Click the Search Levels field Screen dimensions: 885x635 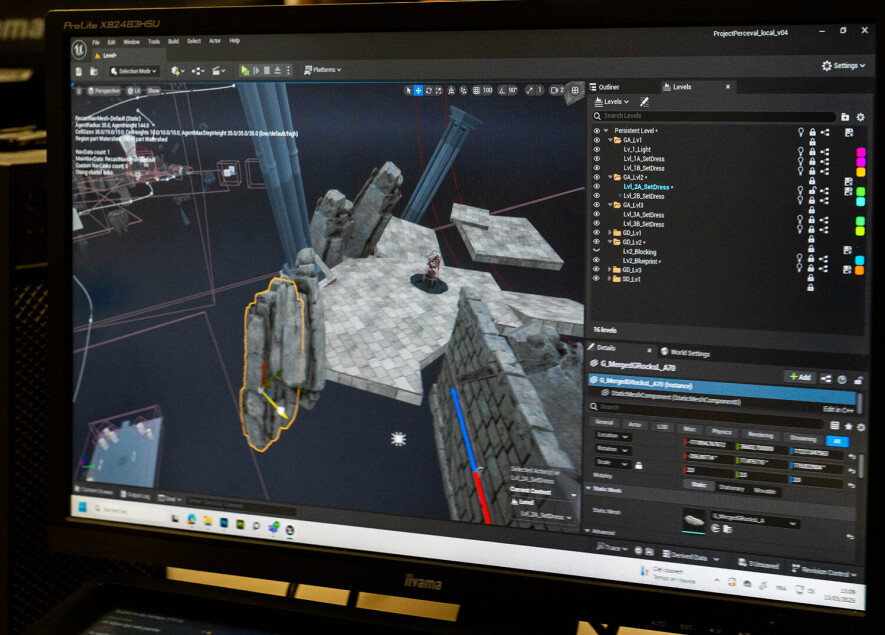pyautogui.click(x=714, y=116)
